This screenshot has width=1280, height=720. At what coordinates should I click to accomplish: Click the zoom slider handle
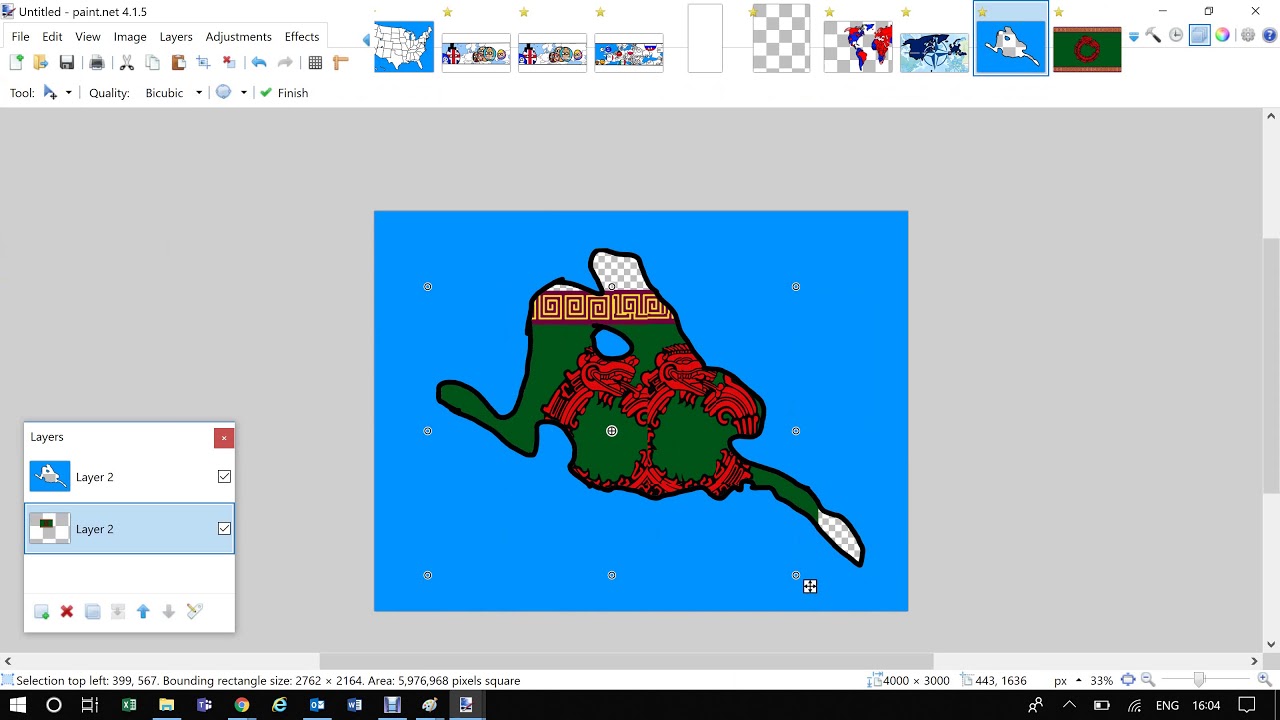[x=1199, y=680]
